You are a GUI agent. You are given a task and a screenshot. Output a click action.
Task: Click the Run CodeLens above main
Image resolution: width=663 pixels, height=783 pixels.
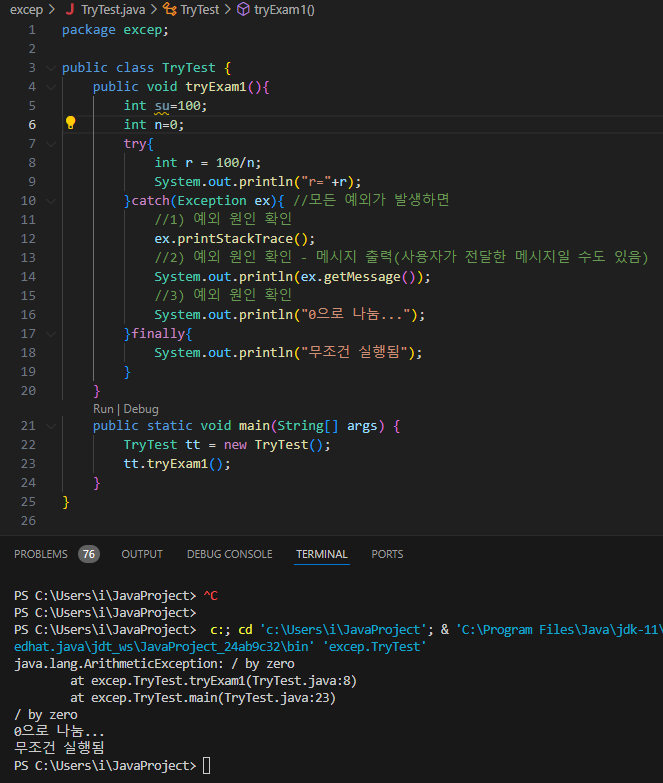point(103,409)
